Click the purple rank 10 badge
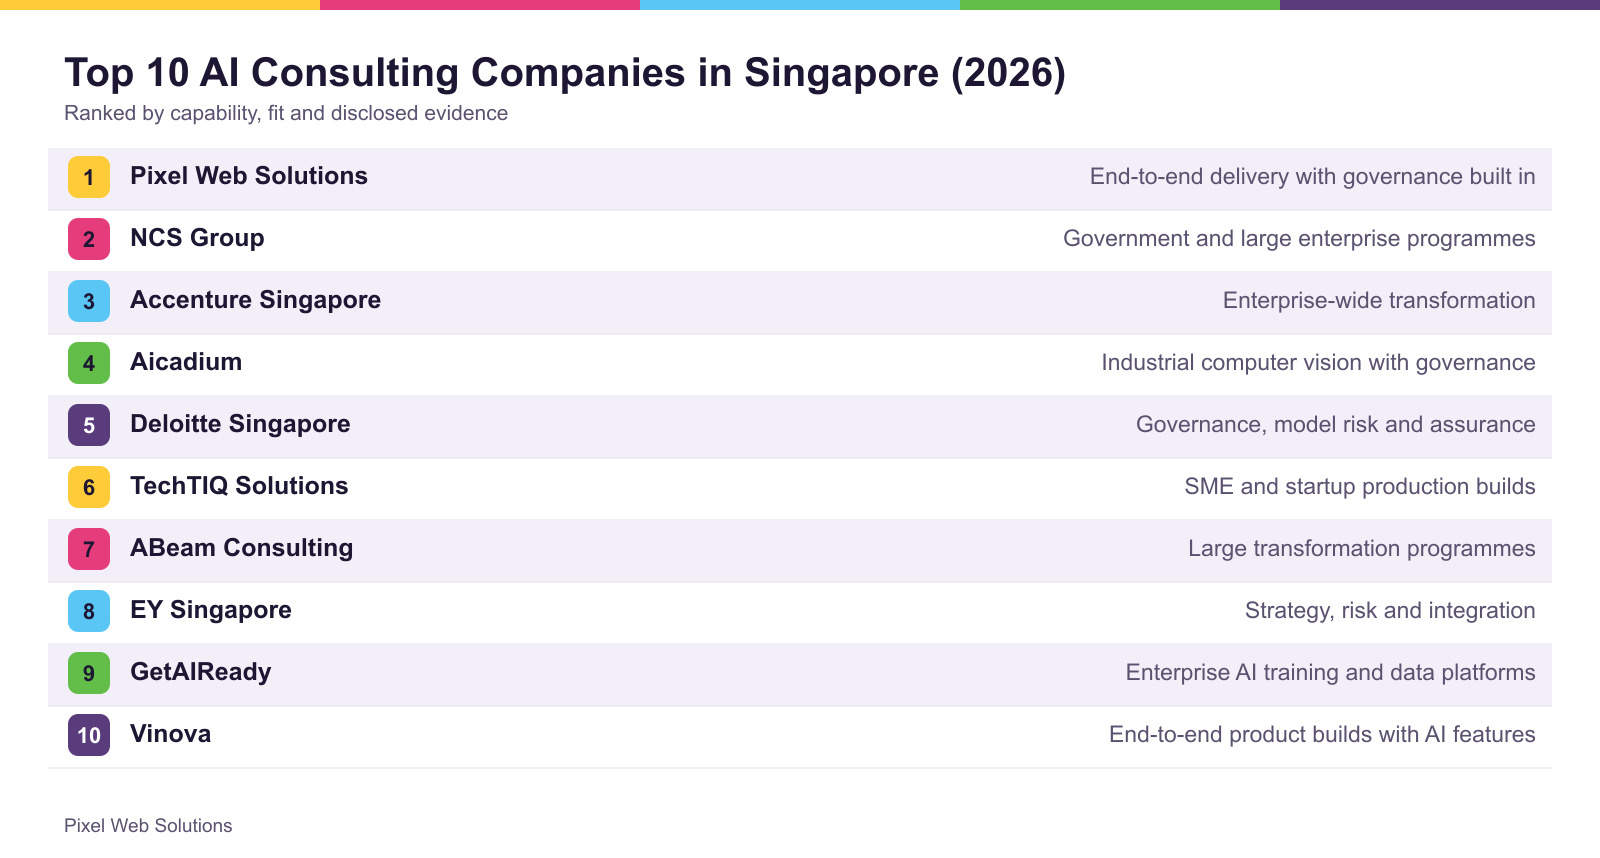This screenshot has height=858, width=1600. point(89,735)
